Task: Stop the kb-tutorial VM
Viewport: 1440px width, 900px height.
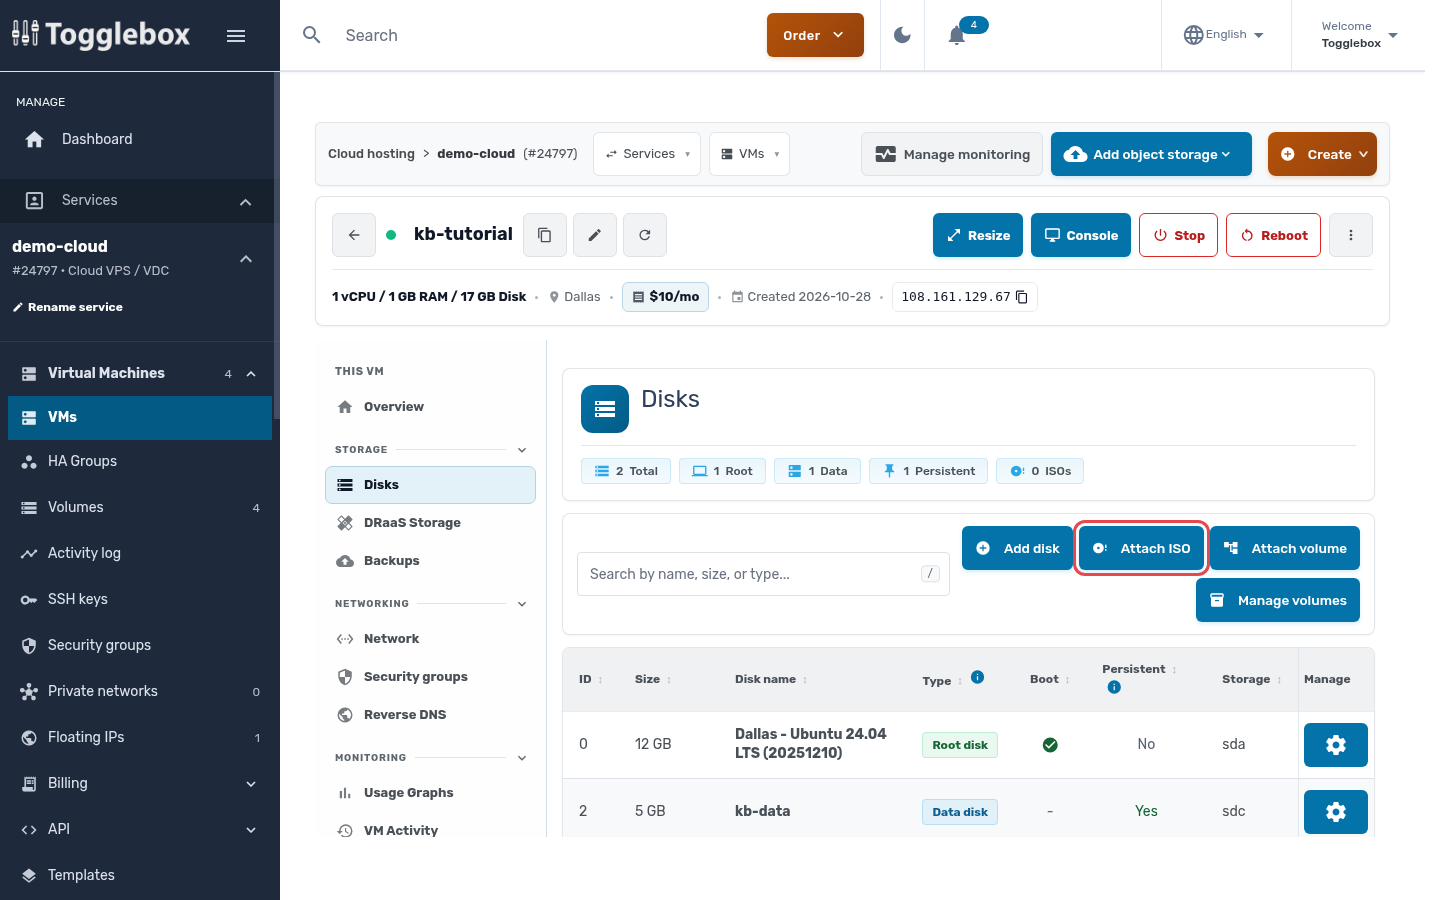Action: (x=1178, y=235)
